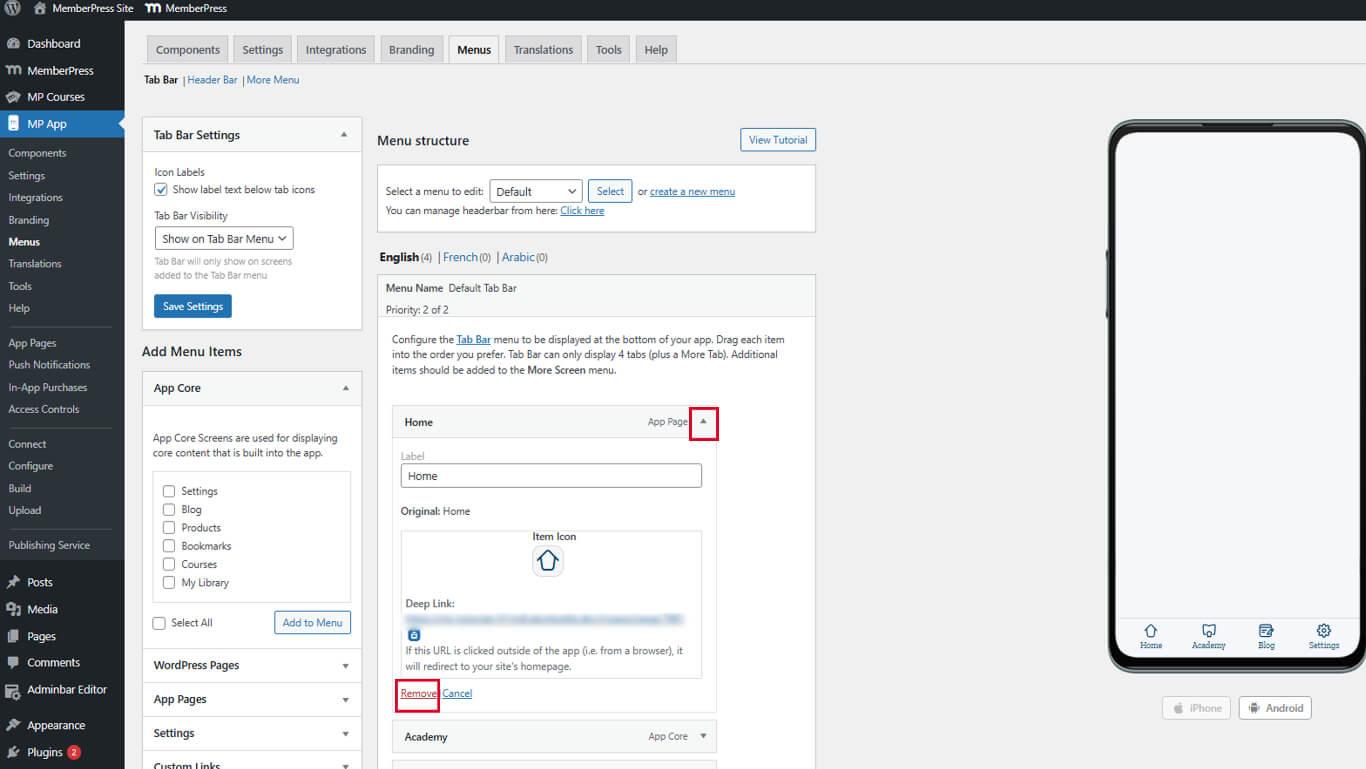Click the Save Settings button
This screenshot has height=769, width=1366.
pos(193,306)
